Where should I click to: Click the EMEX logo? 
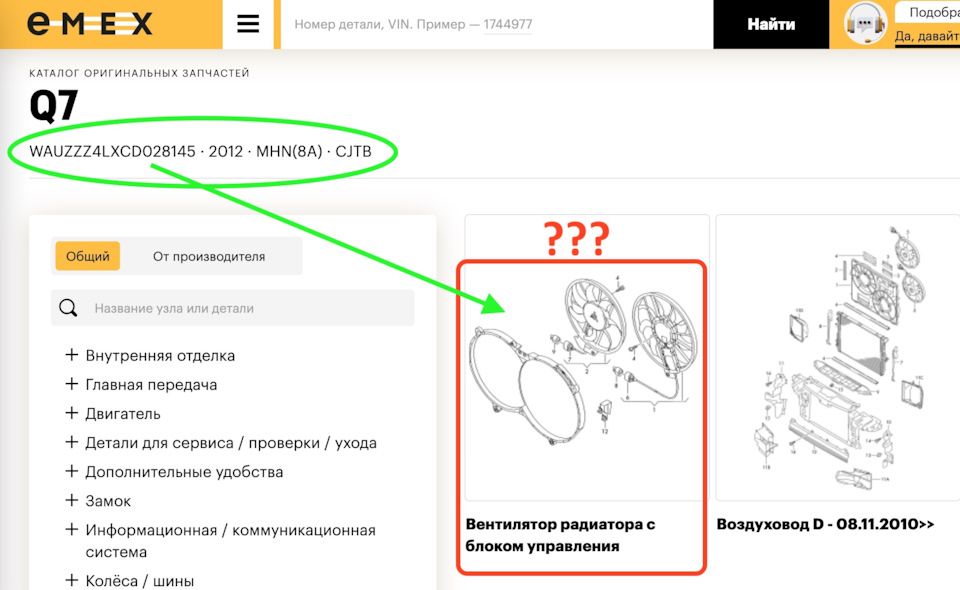90,23
